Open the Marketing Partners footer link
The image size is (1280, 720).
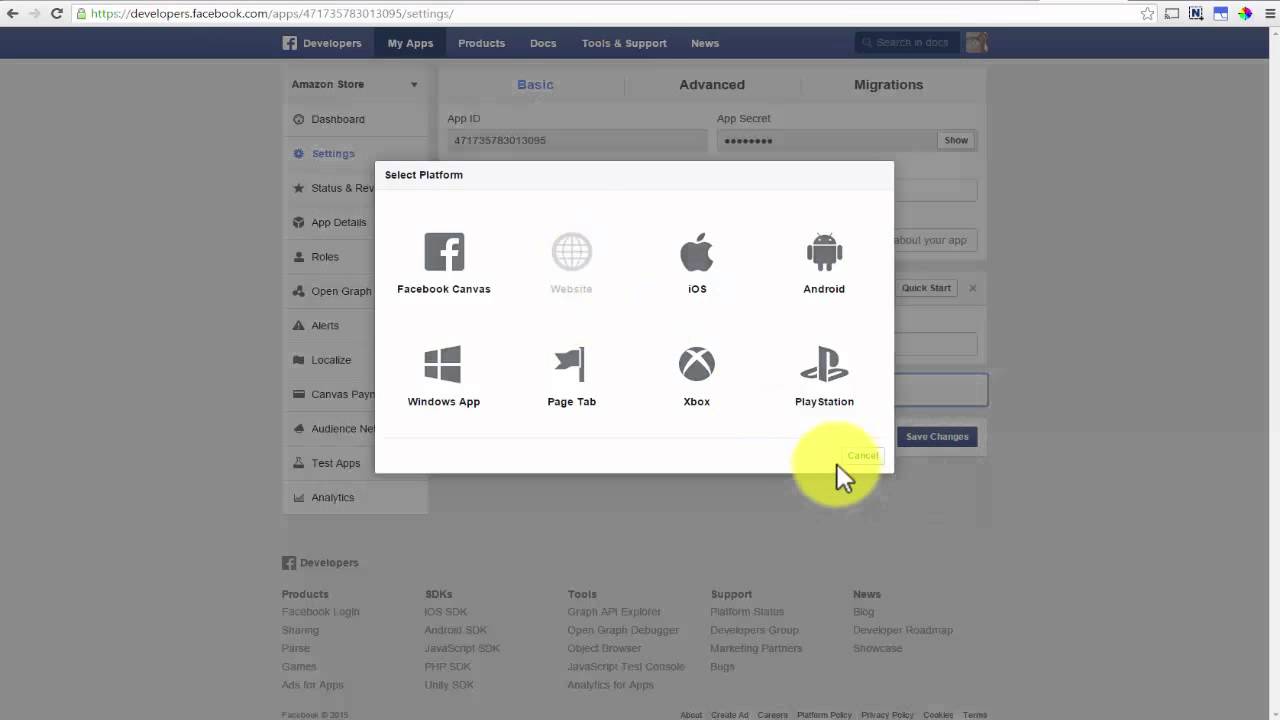coord(756,648)
